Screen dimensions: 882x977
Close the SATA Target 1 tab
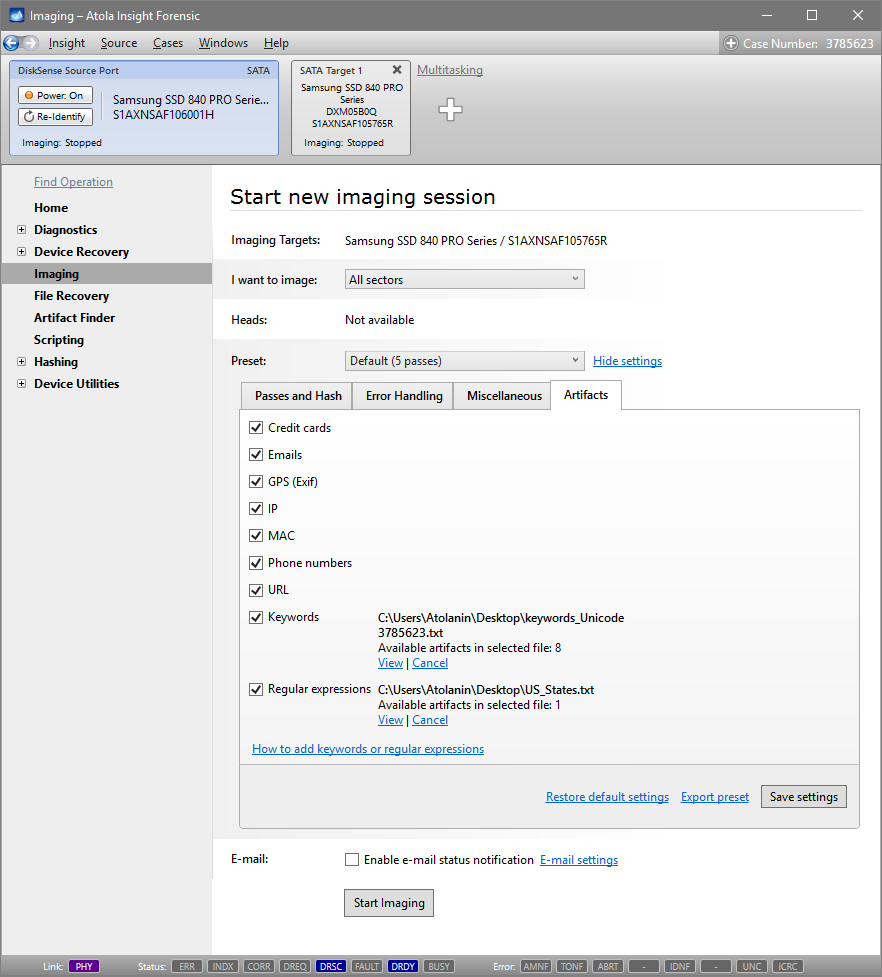[x=397, y=70]
